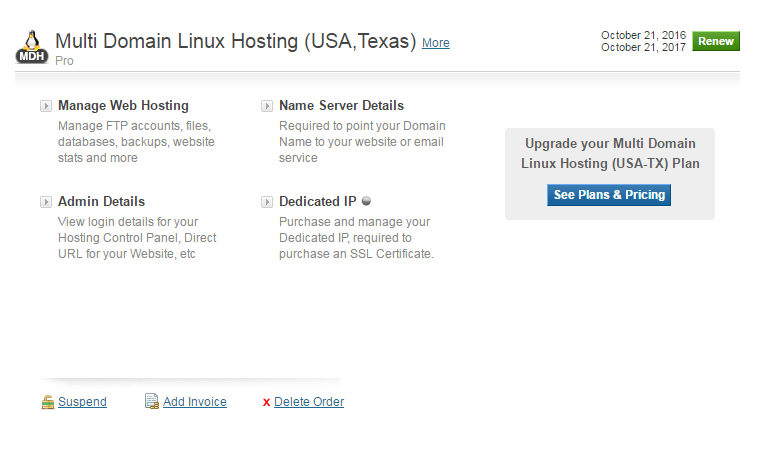Click the Delete Order text link
Screen dimensions: 774x454
click(309, 402)
